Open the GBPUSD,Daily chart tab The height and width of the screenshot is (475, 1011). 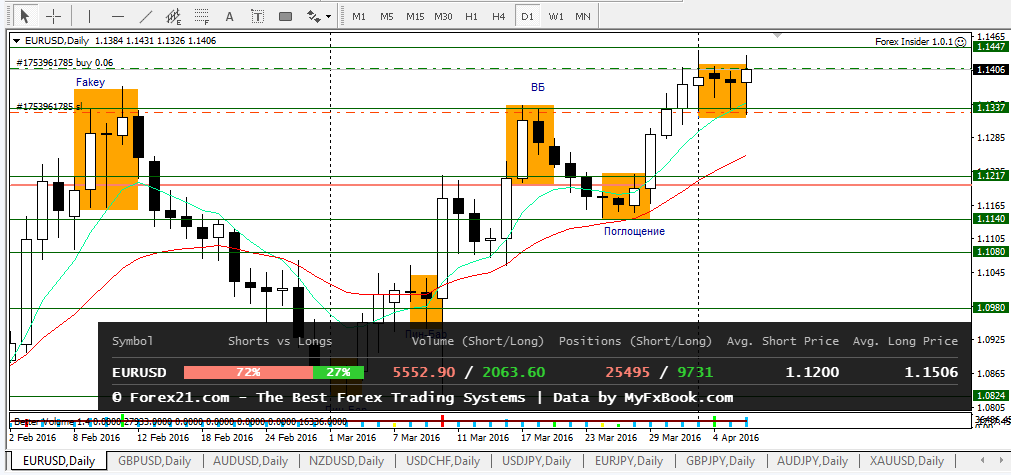pyautogui.click(x=154, y=461)
